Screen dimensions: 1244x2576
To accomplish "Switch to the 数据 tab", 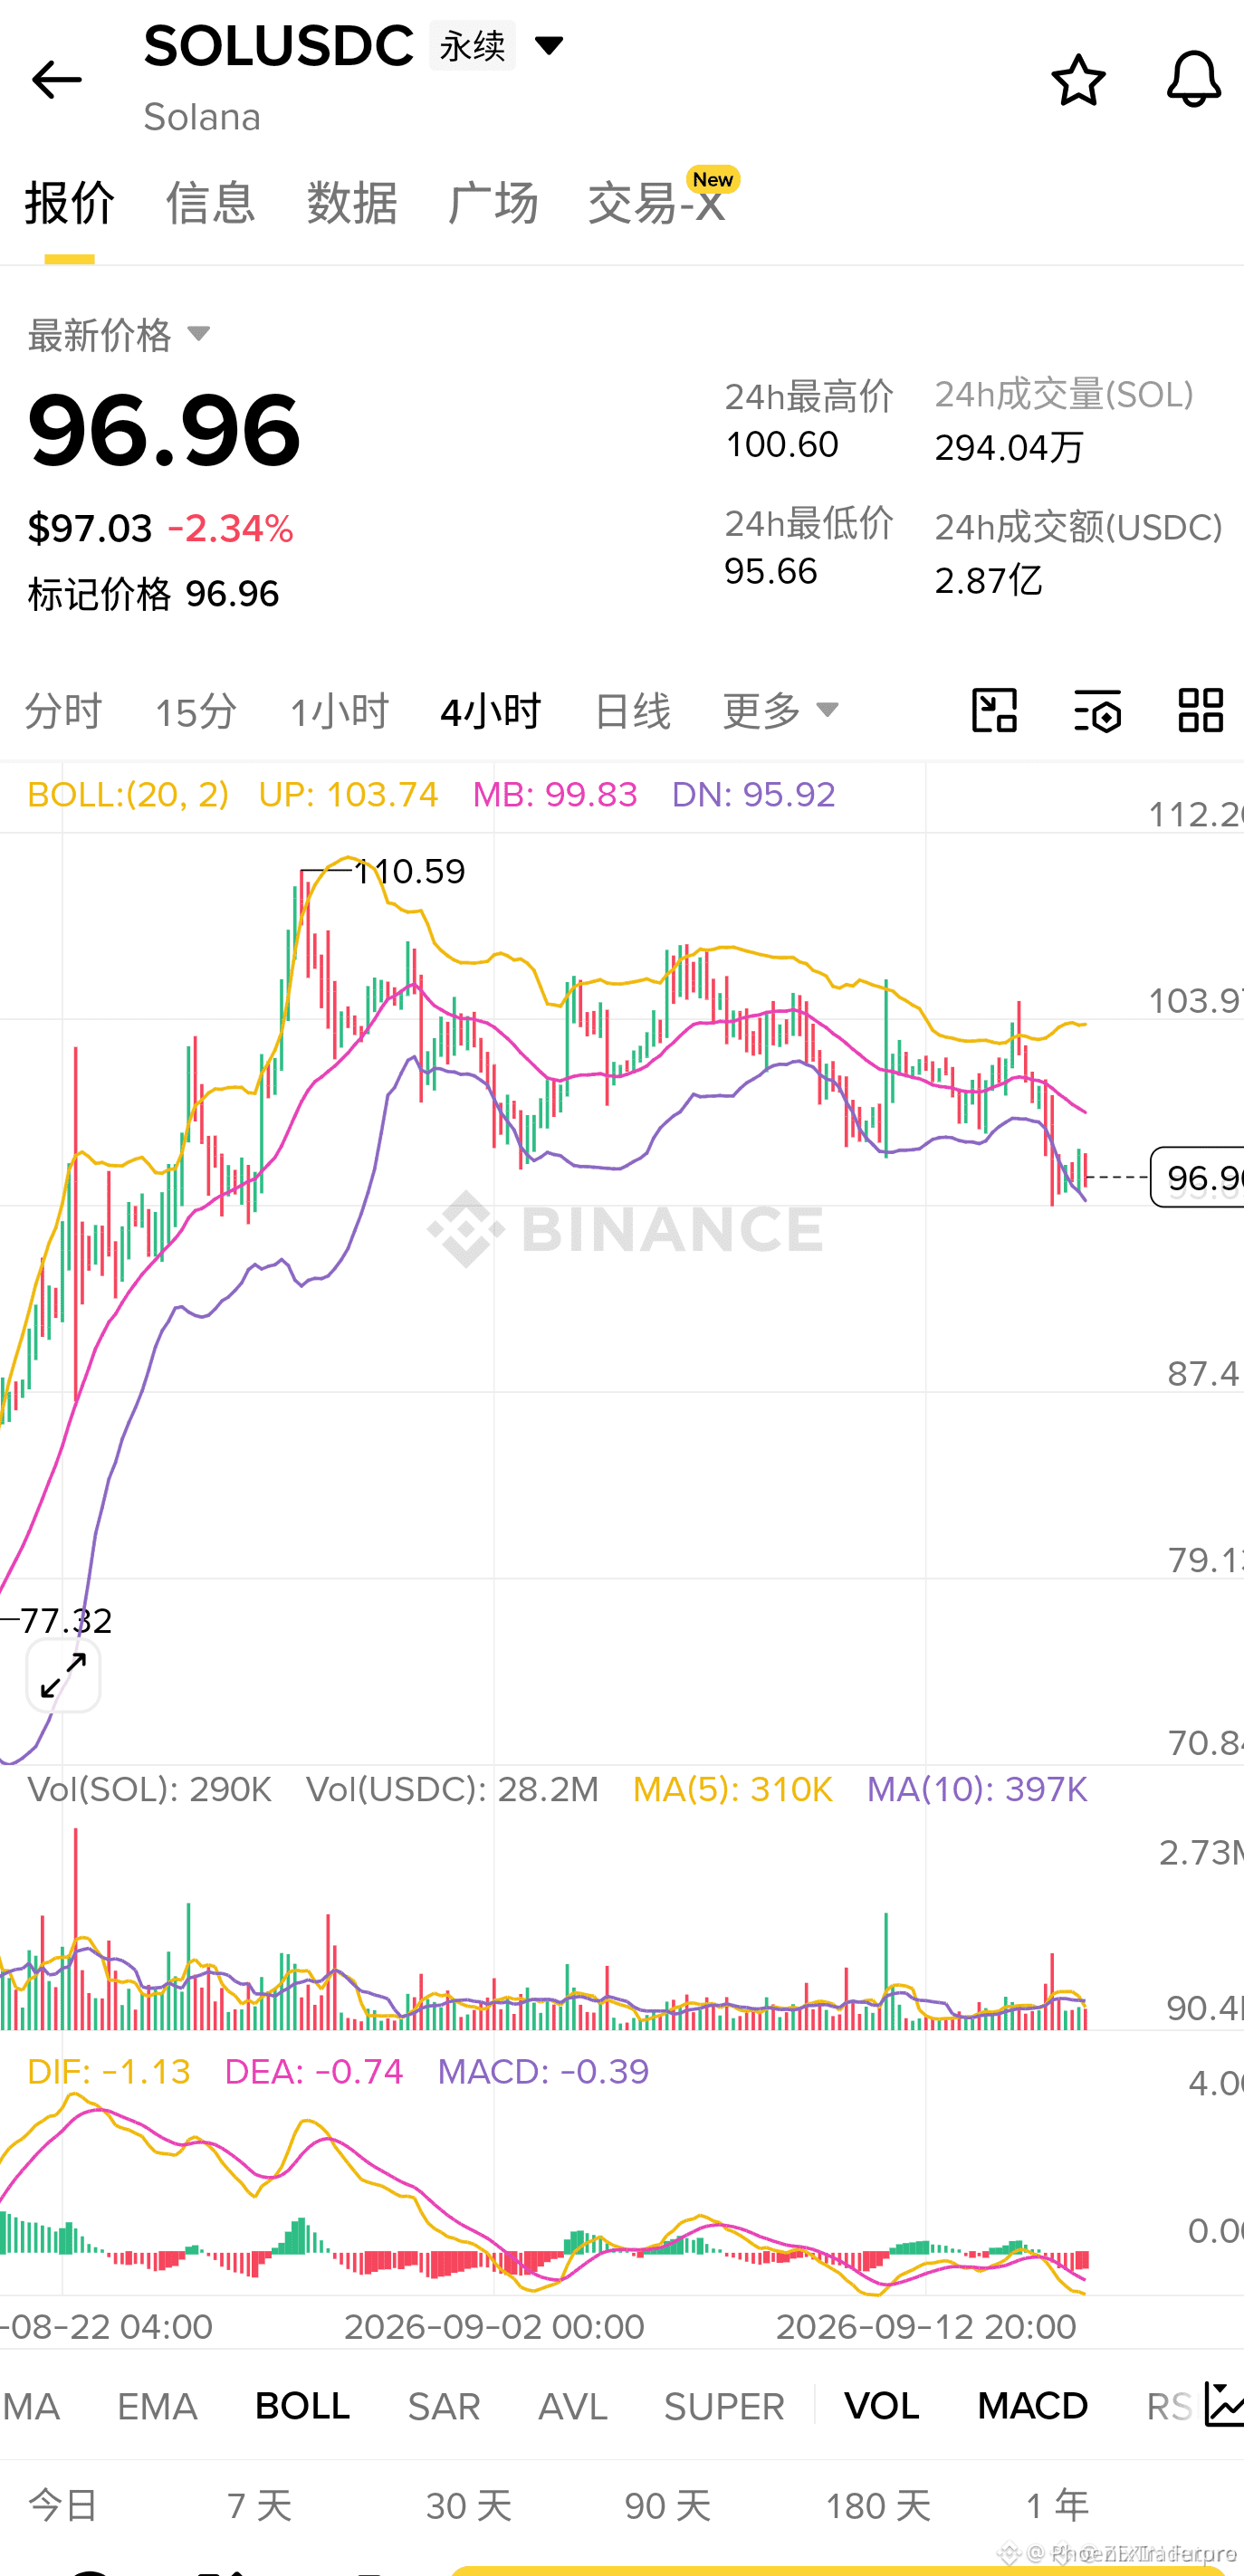I will coord(352,203).
